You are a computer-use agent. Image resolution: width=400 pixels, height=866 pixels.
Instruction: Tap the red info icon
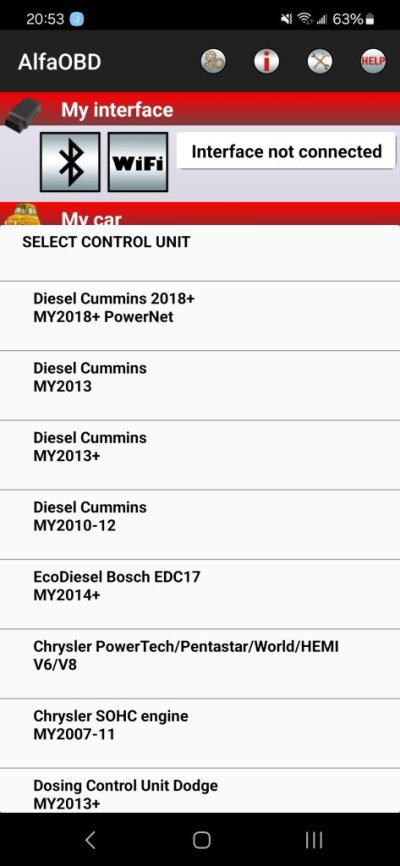[x=266, y=61]
